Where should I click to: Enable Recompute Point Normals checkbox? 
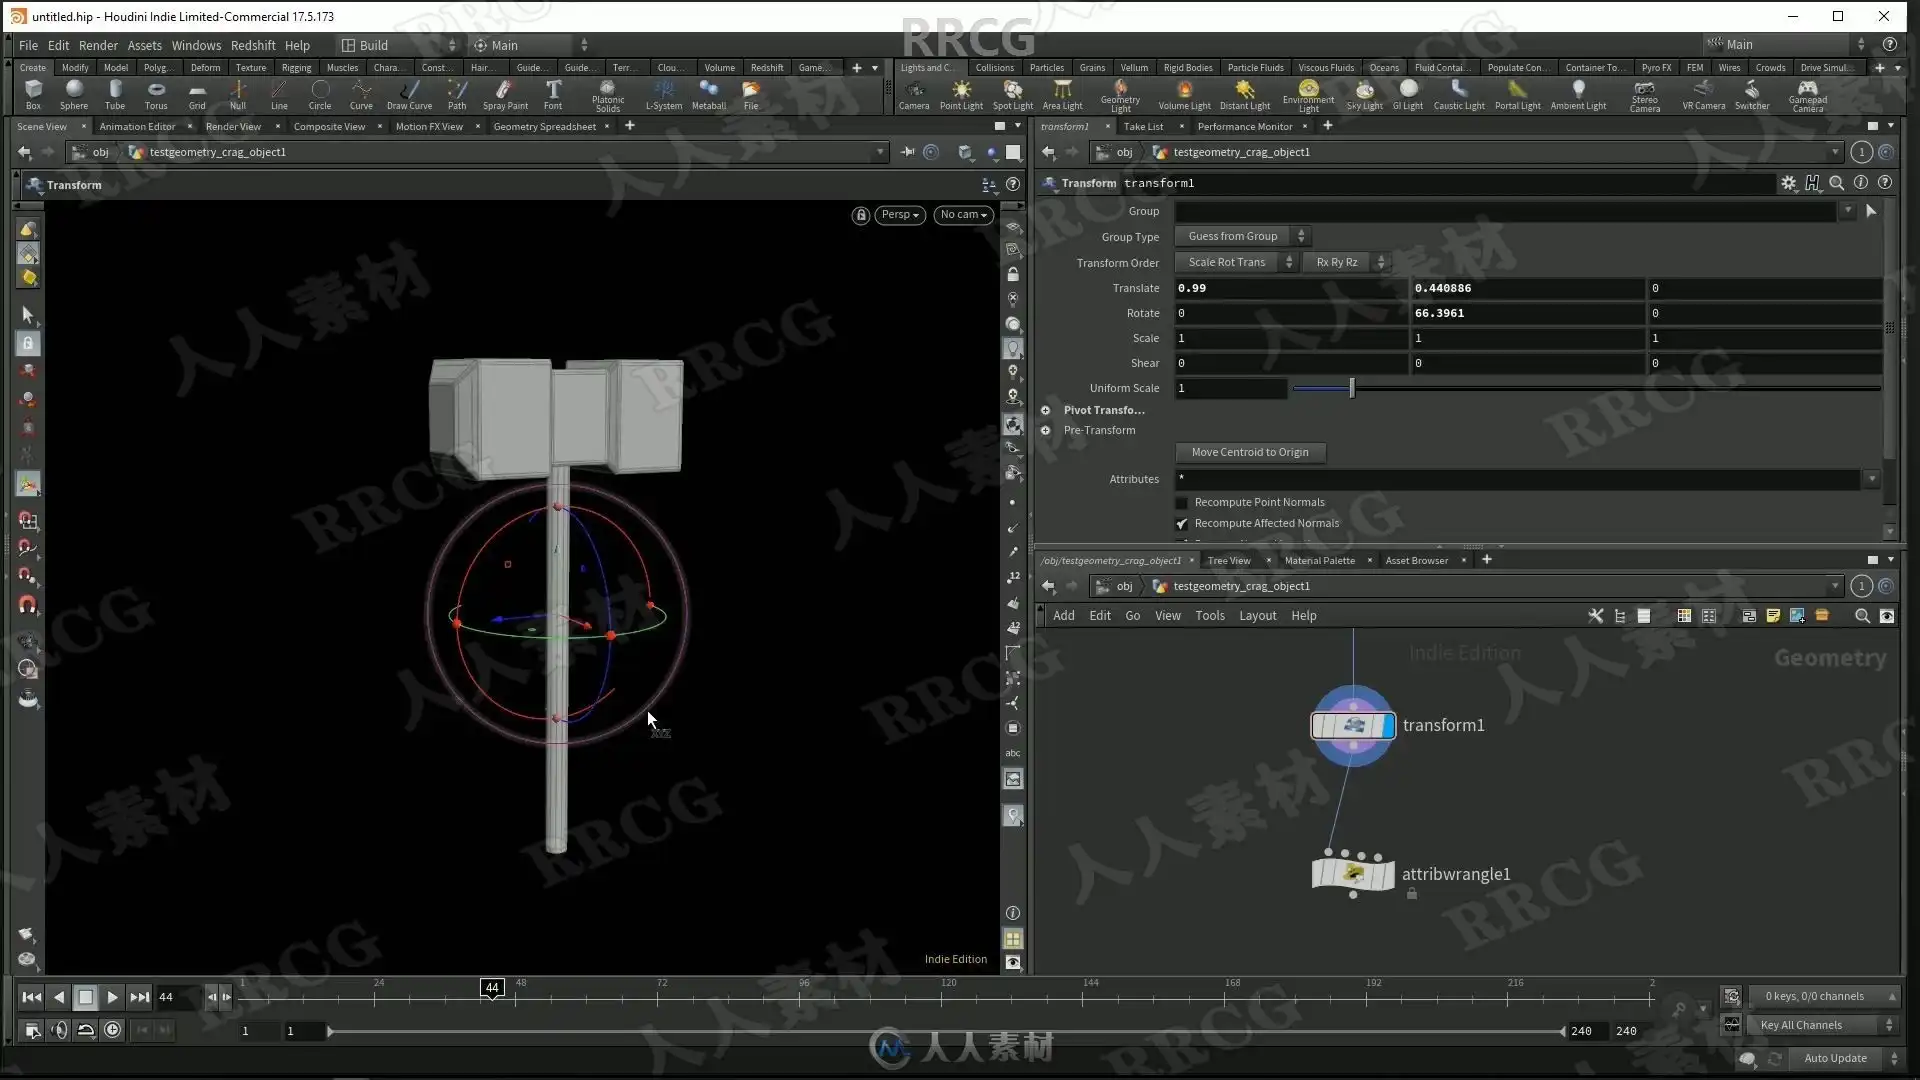[1182, 503]
